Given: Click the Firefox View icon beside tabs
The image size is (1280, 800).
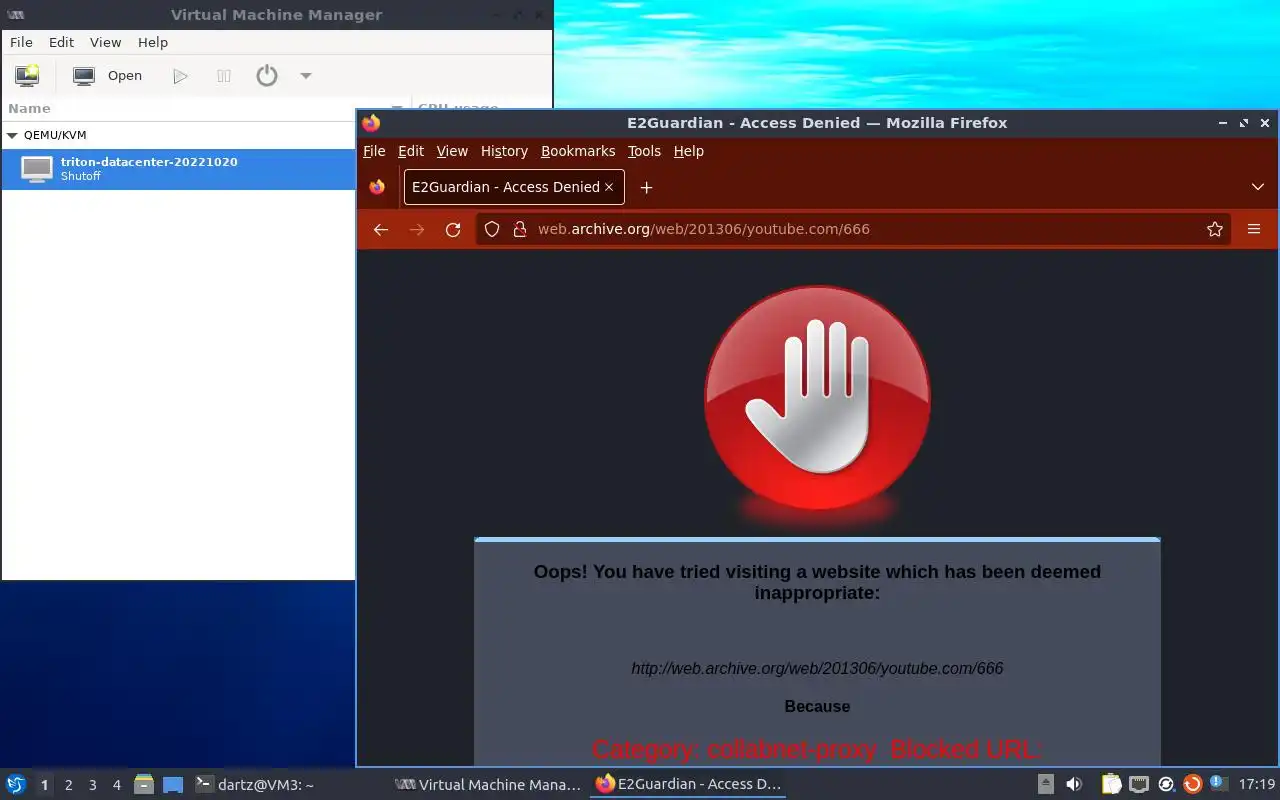Looking at the screenshot, I should (377, 187).
